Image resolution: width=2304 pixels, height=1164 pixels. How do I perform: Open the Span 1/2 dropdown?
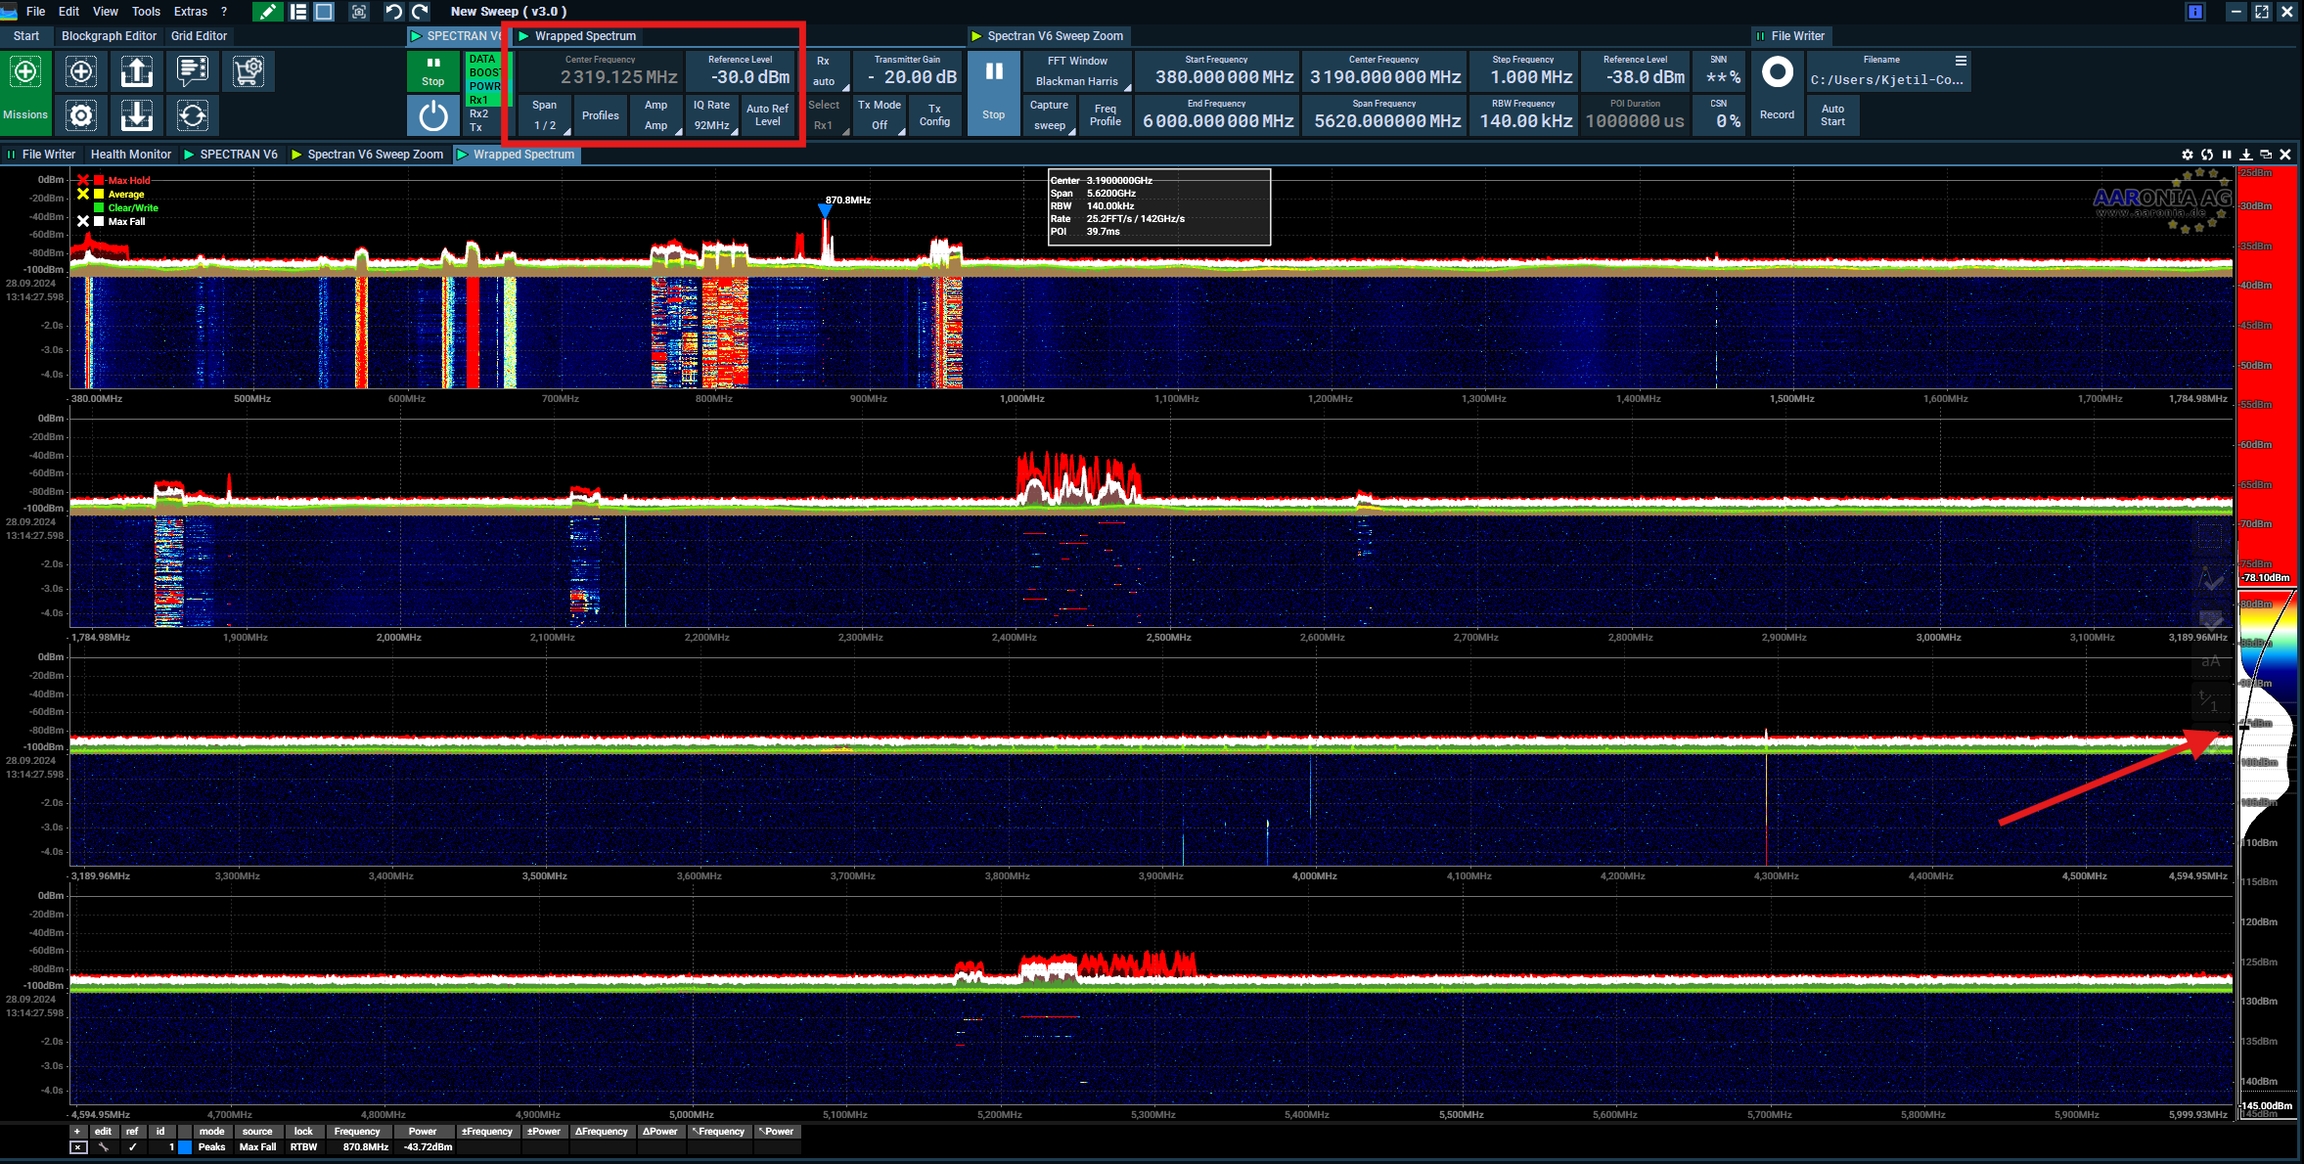tap(545, 116)
